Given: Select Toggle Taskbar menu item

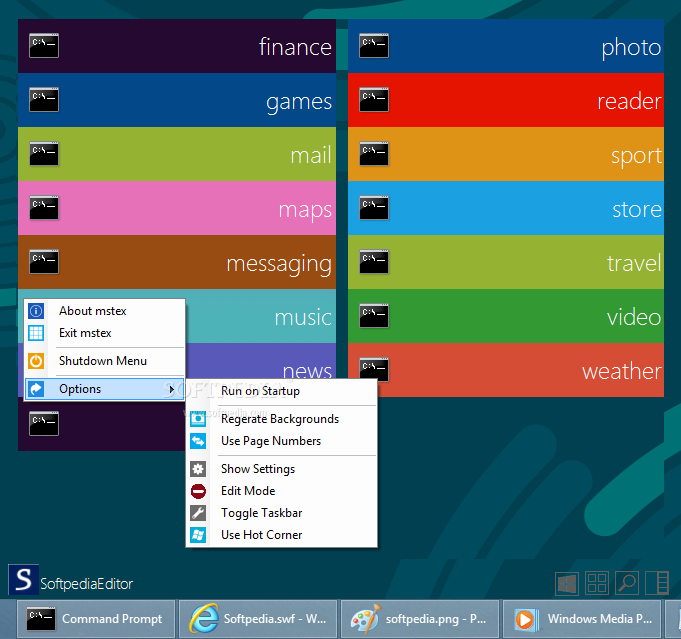Looking at the screenshot, I should 281,513.
